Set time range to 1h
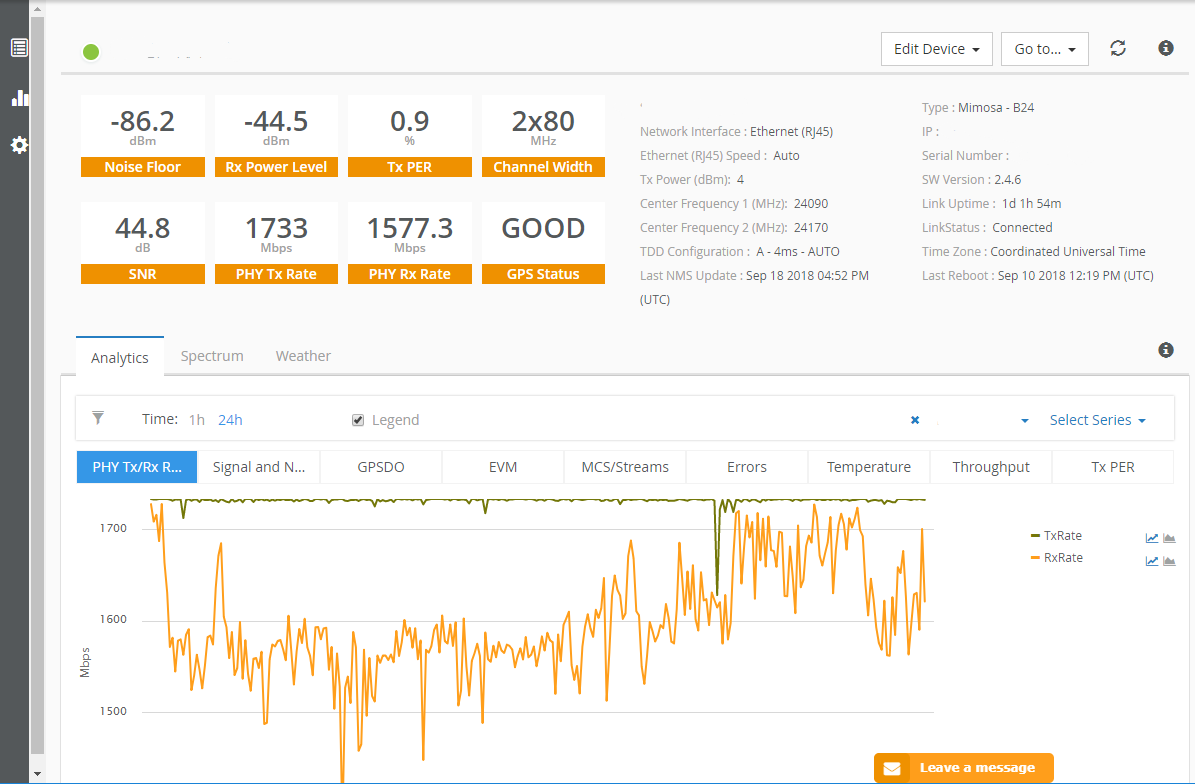The image size is (1195, 784). pos(197,420)
